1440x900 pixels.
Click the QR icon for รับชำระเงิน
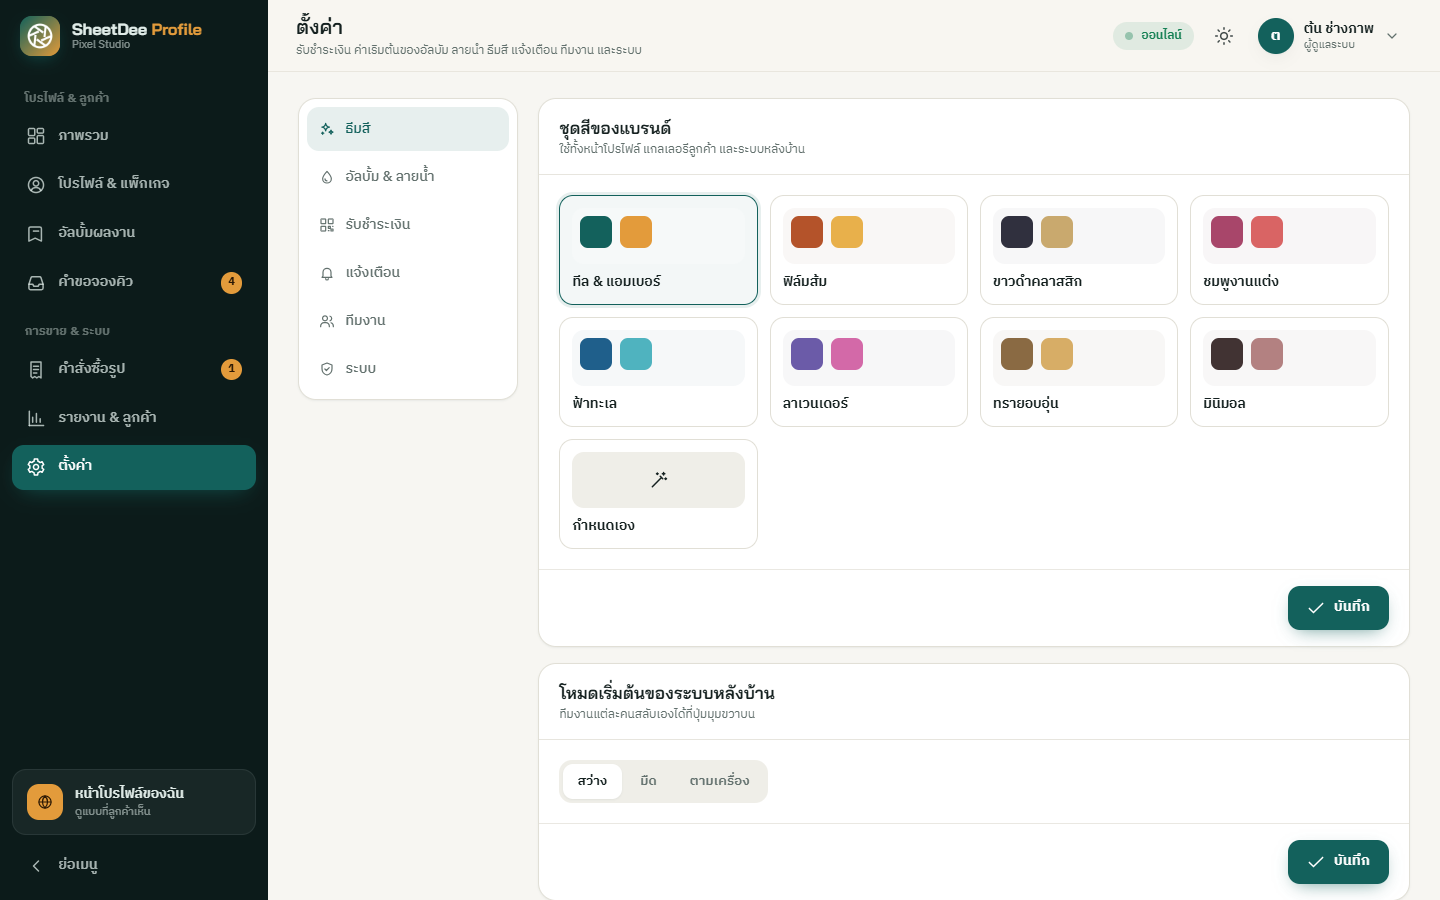pyautogui.click(x=327, y=225)
